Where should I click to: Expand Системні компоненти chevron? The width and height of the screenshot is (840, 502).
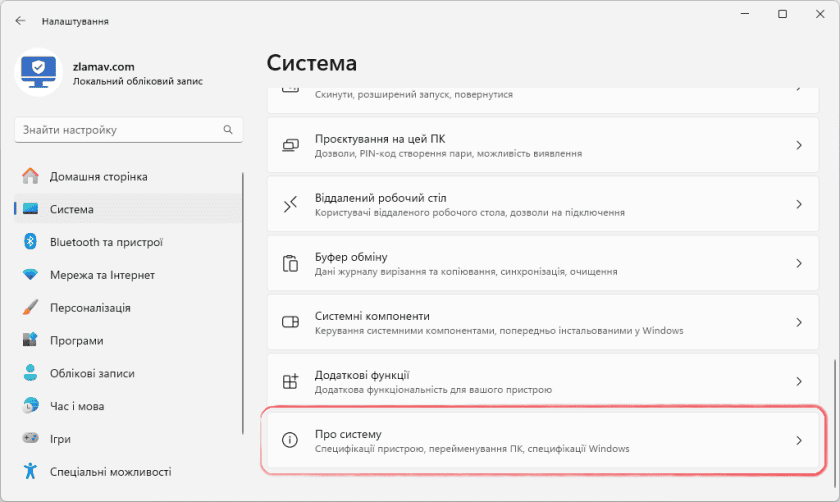click(x=799, y=322)
